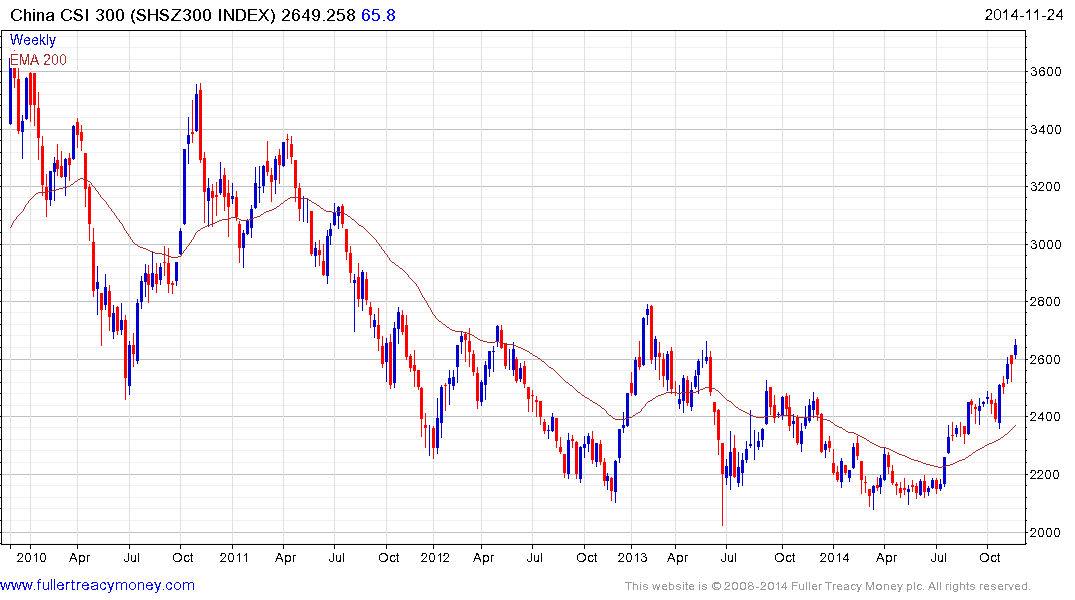The height and width of the screenshot is (600, 1075).
Task: Click the change value '65.8'
Action: point(378,15)
